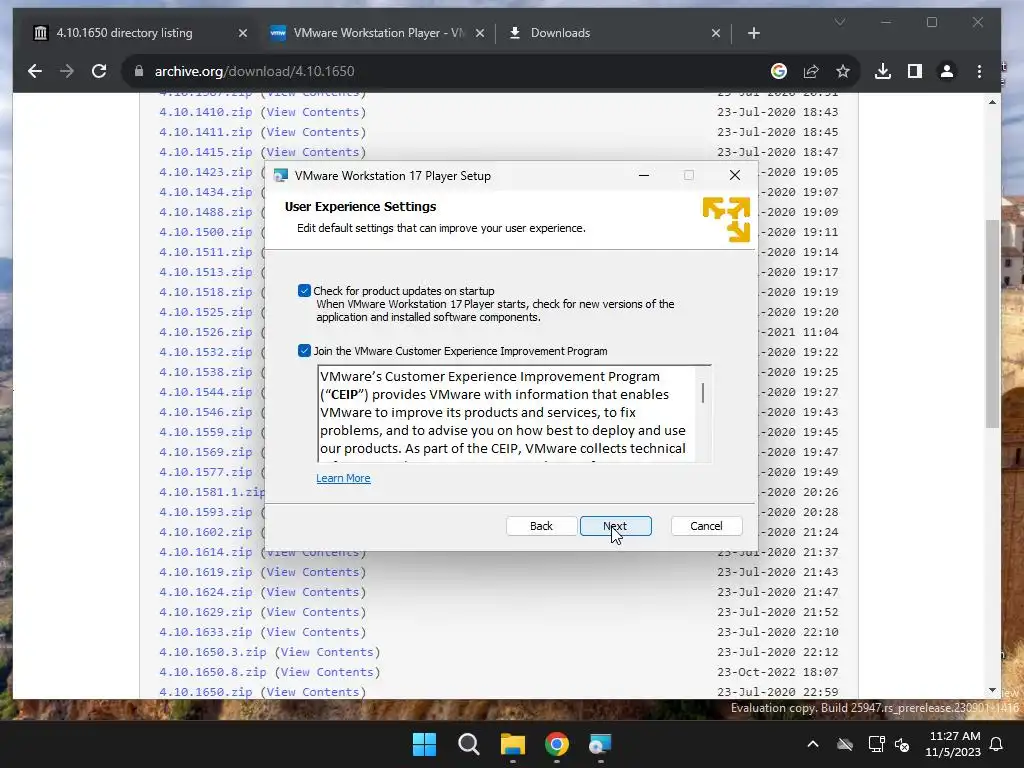Click the page scroll-down arrow

pyautogui.click(x=992, y=690)
